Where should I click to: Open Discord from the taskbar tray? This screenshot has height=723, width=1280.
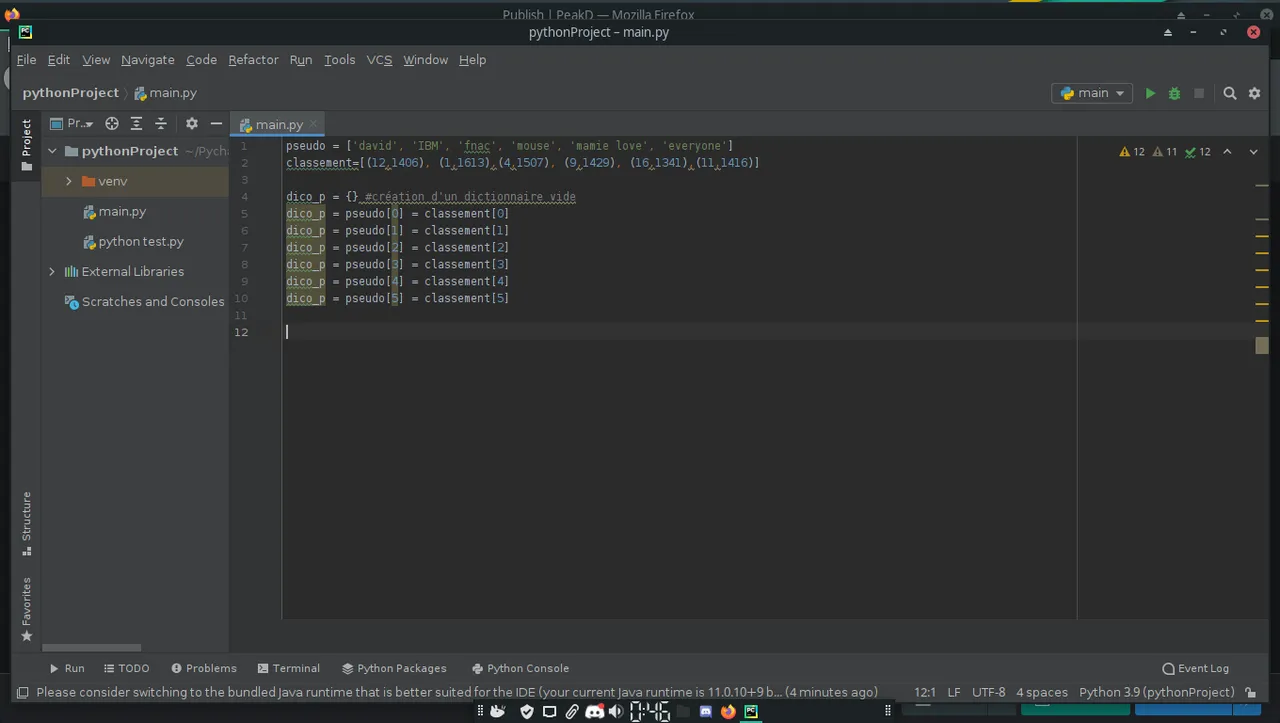tap(594, 712)
